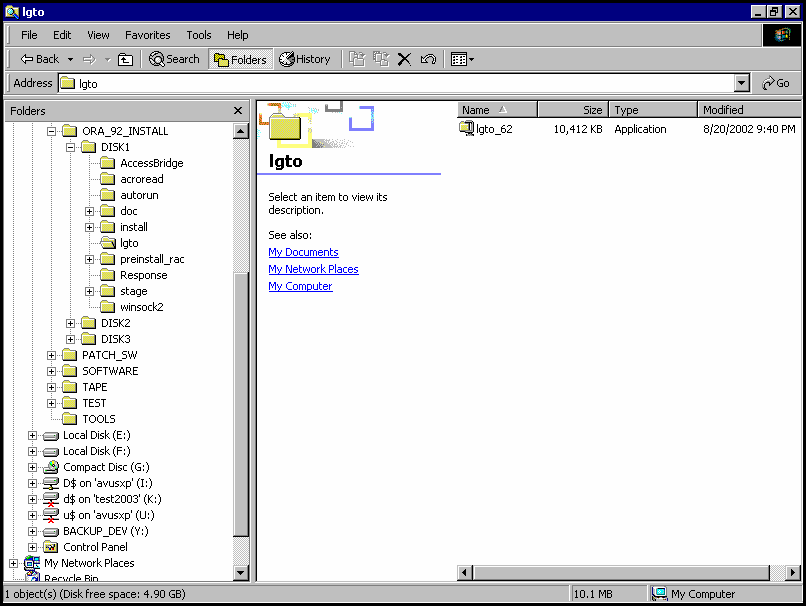The width and height of the screenshot is (806, 606).
Task: Open the Tools menu
Action: point(199,35)
